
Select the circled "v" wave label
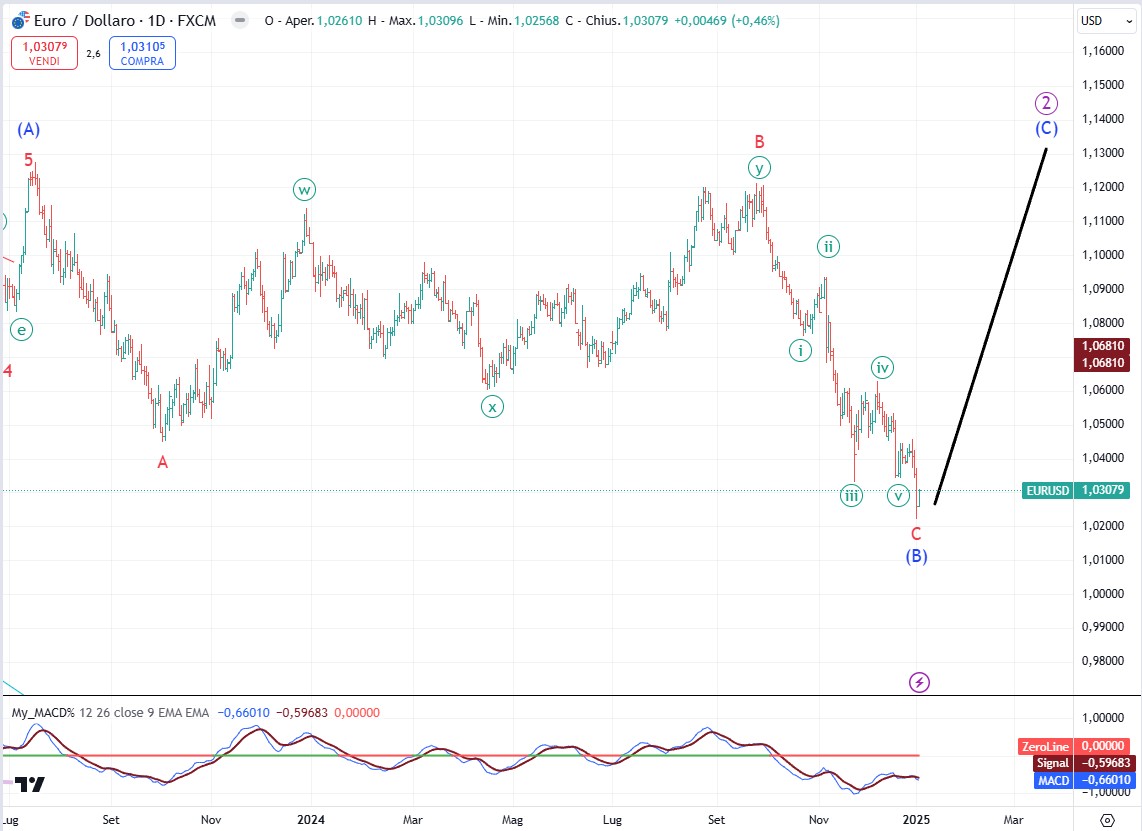point(899,495)
